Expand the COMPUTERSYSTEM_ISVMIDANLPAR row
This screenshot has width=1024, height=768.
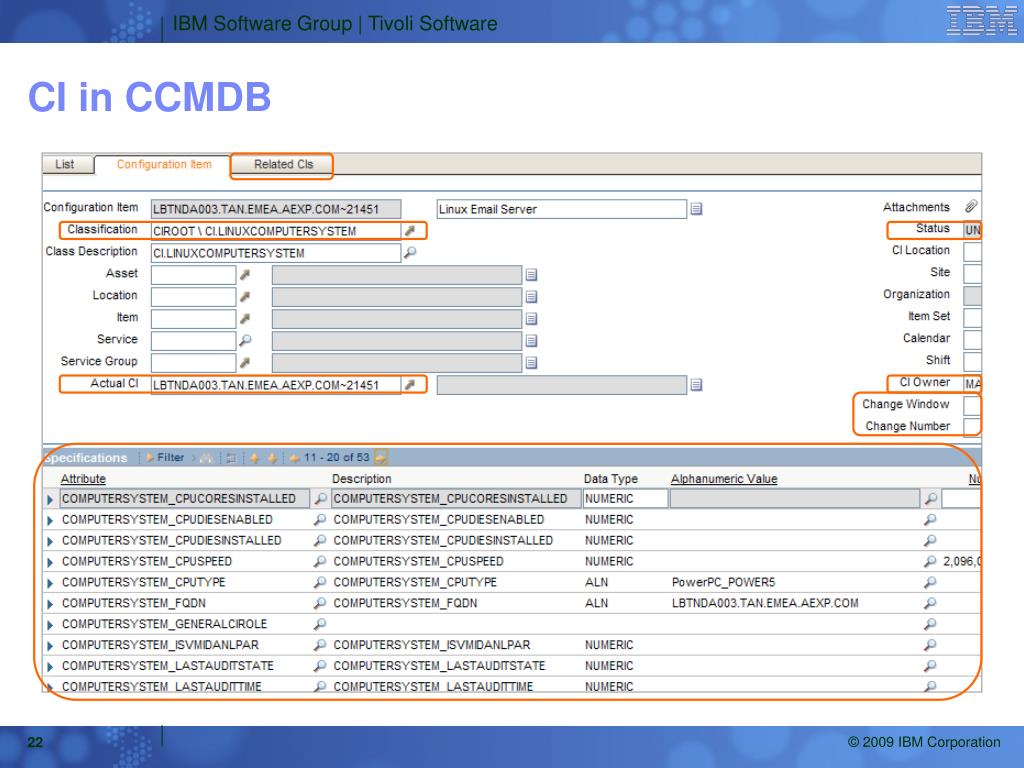[50, 646]
